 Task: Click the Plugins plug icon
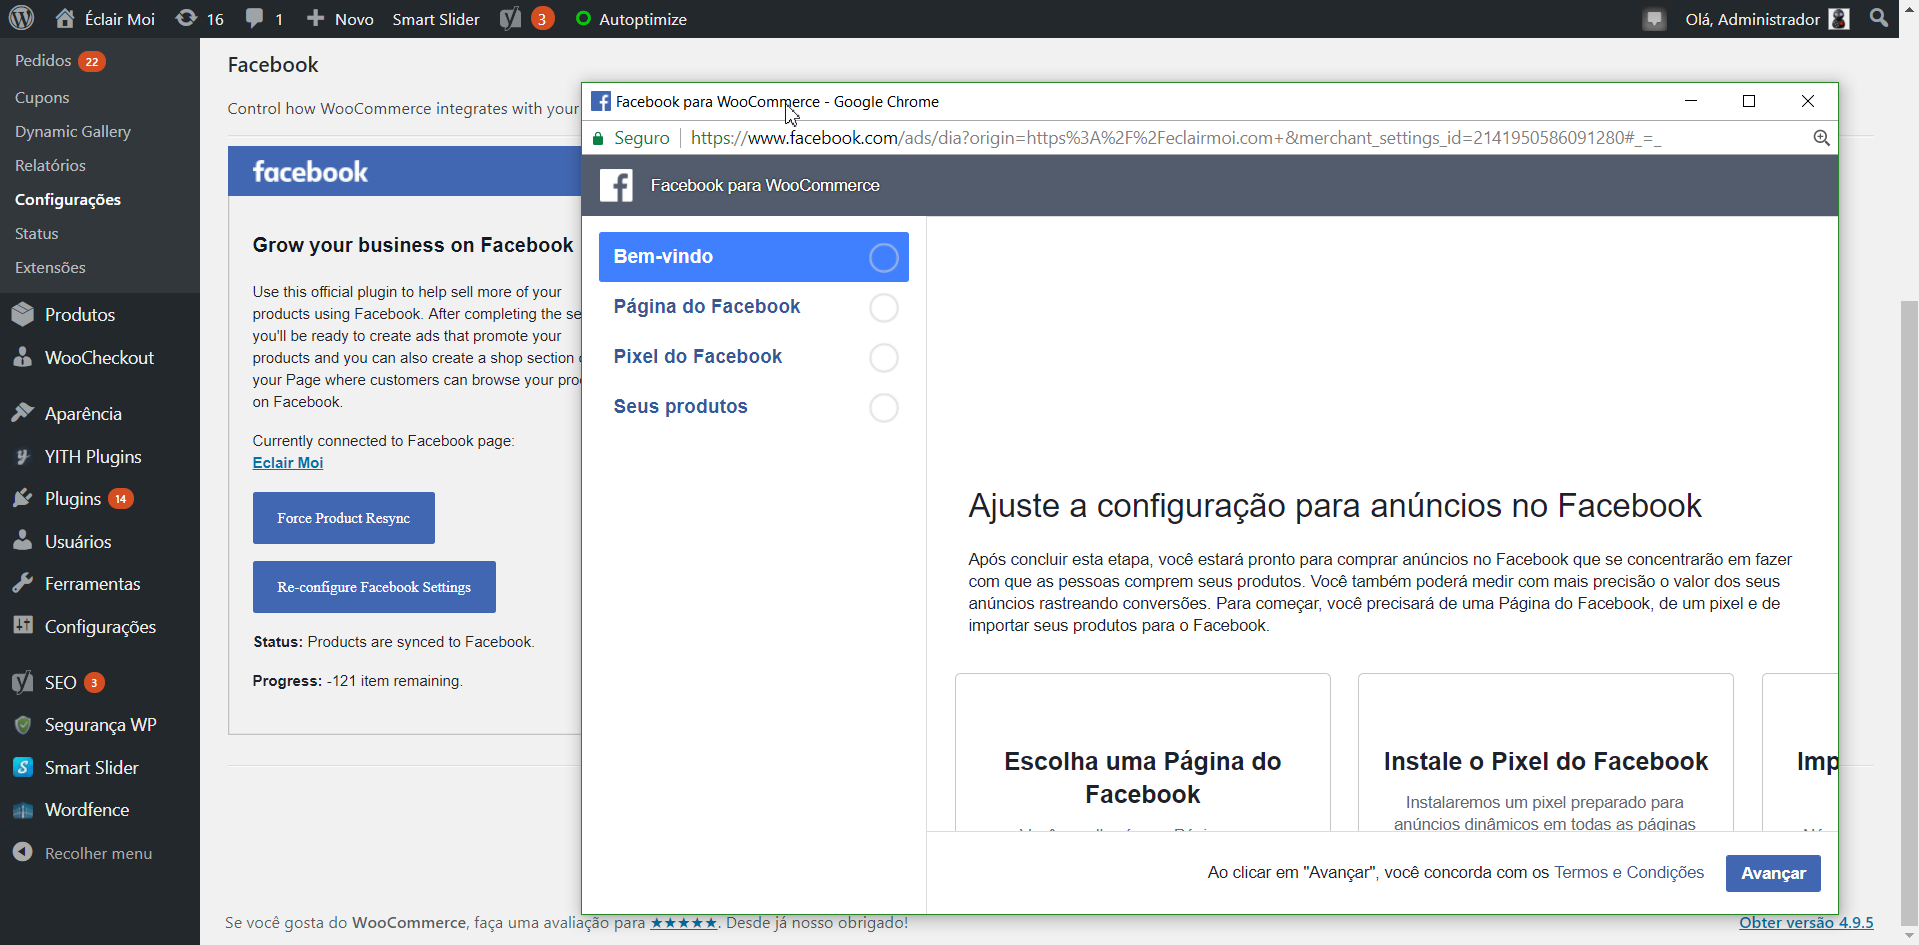coord(23,498)
